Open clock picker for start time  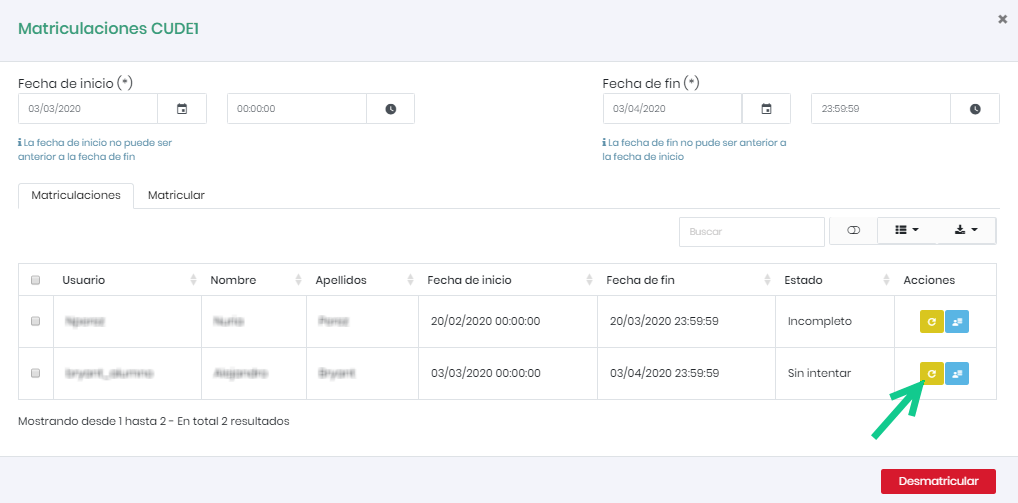click(390, 109)
